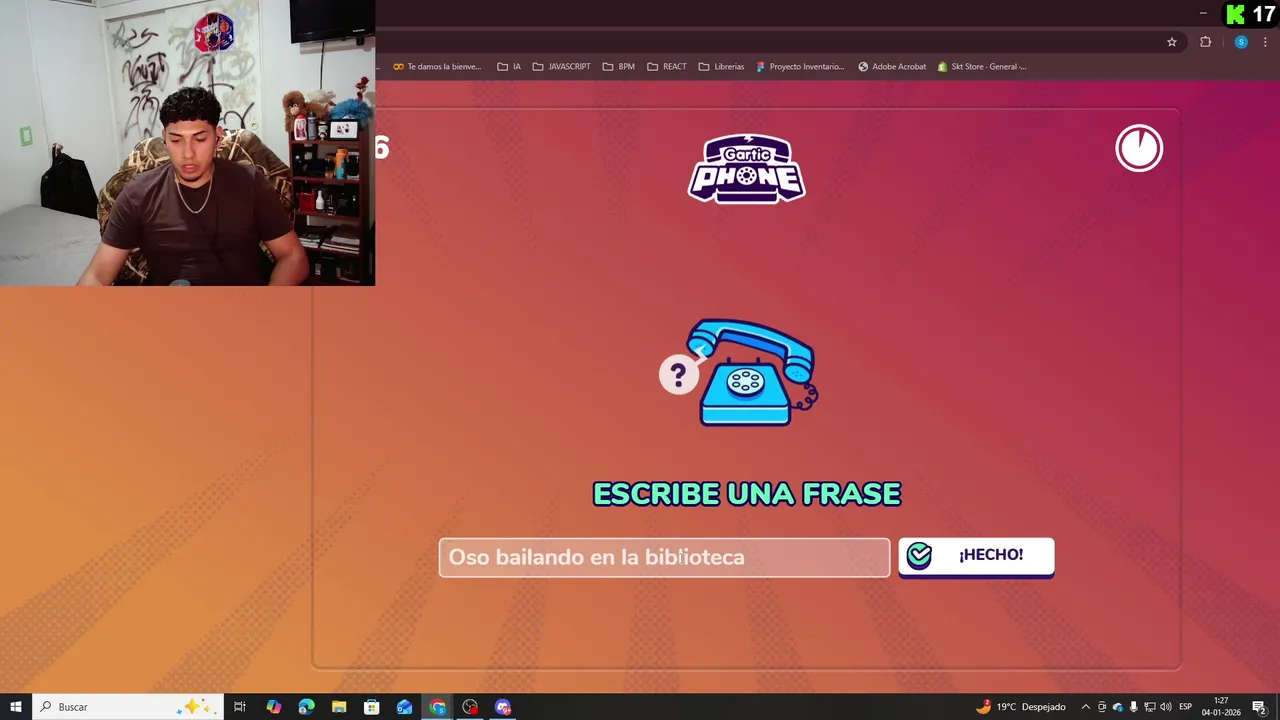Expand the Librerias bookmarks folder
The image size is (1280, 720).
(721, 67)
